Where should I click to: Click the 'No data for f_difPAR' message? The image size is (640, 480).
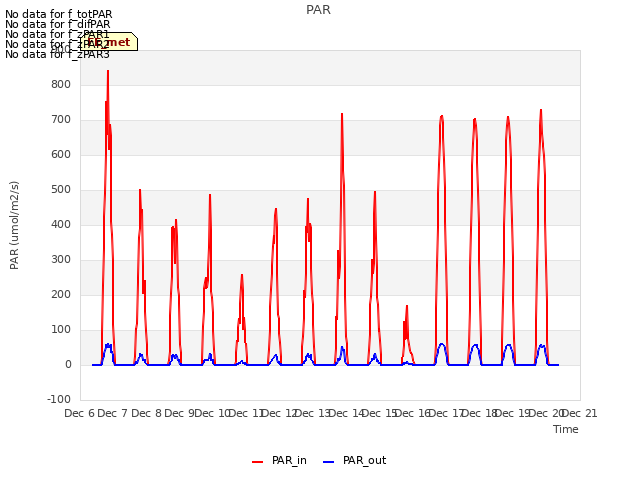pyautogui.click(x=58, y=24)
